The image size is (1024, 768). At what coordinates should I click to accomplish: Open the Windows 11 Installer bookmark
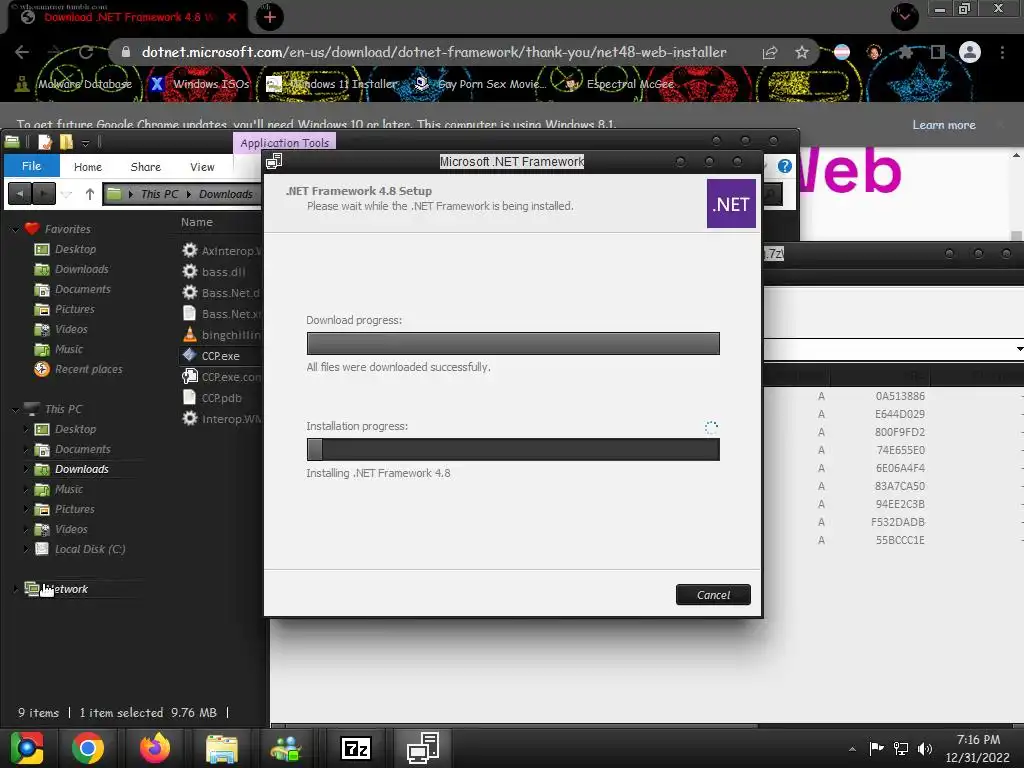[332, 84]
